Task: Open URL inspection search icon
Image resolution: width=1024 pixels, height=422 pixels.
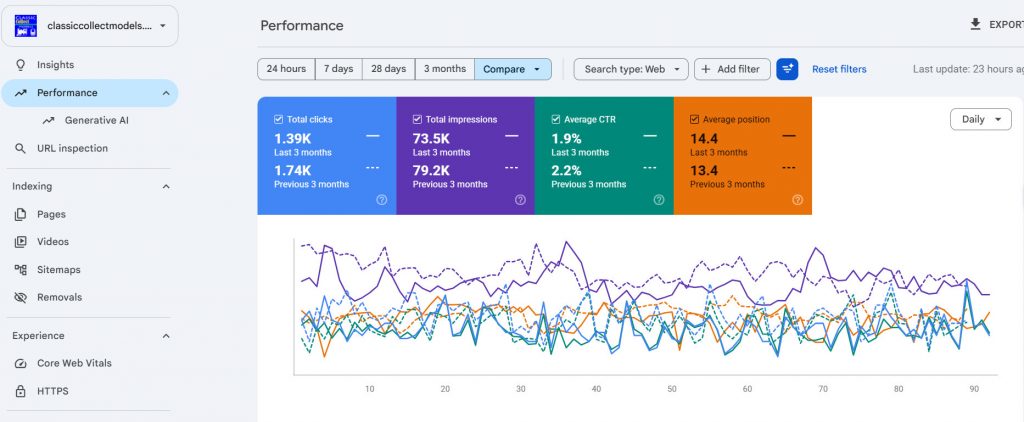Action: click(x=21, y=148)
